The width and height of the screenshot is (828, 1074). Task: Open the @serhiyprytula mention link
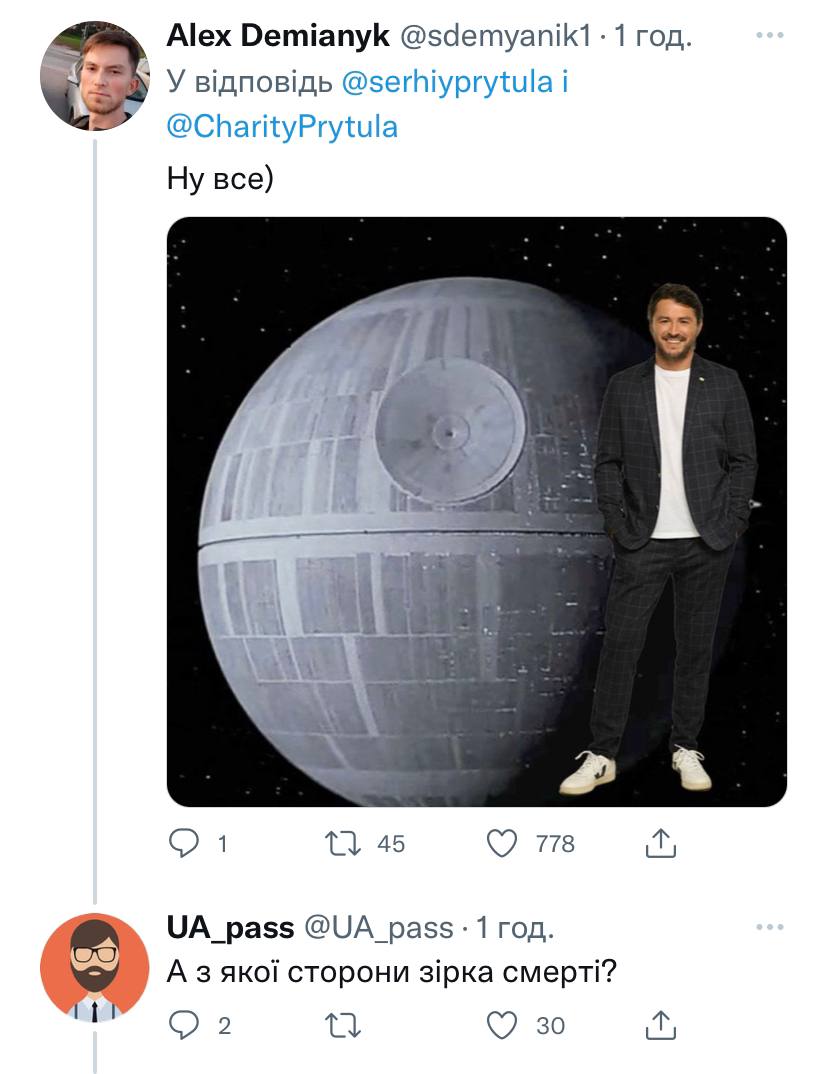click(x=446, y=82)
